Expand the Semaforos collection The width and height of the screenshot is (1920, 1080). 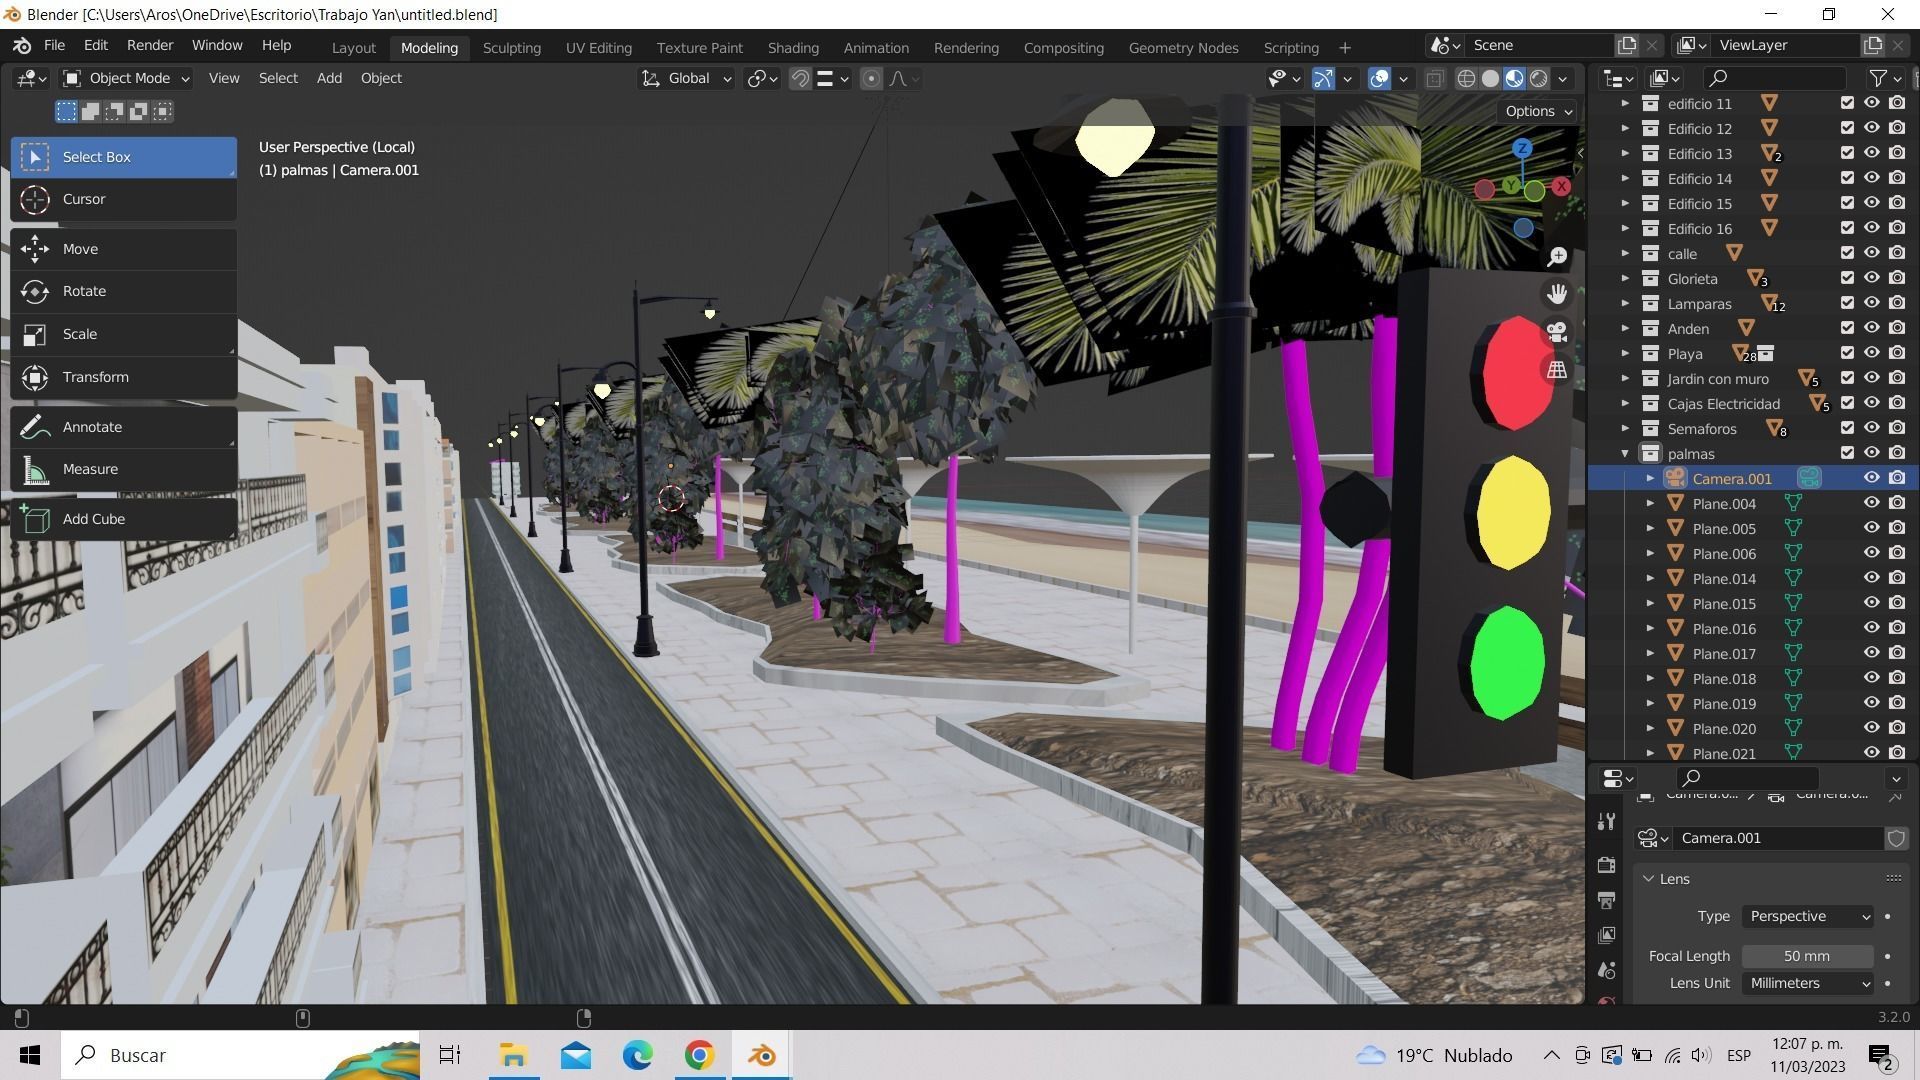(1624, 429)
